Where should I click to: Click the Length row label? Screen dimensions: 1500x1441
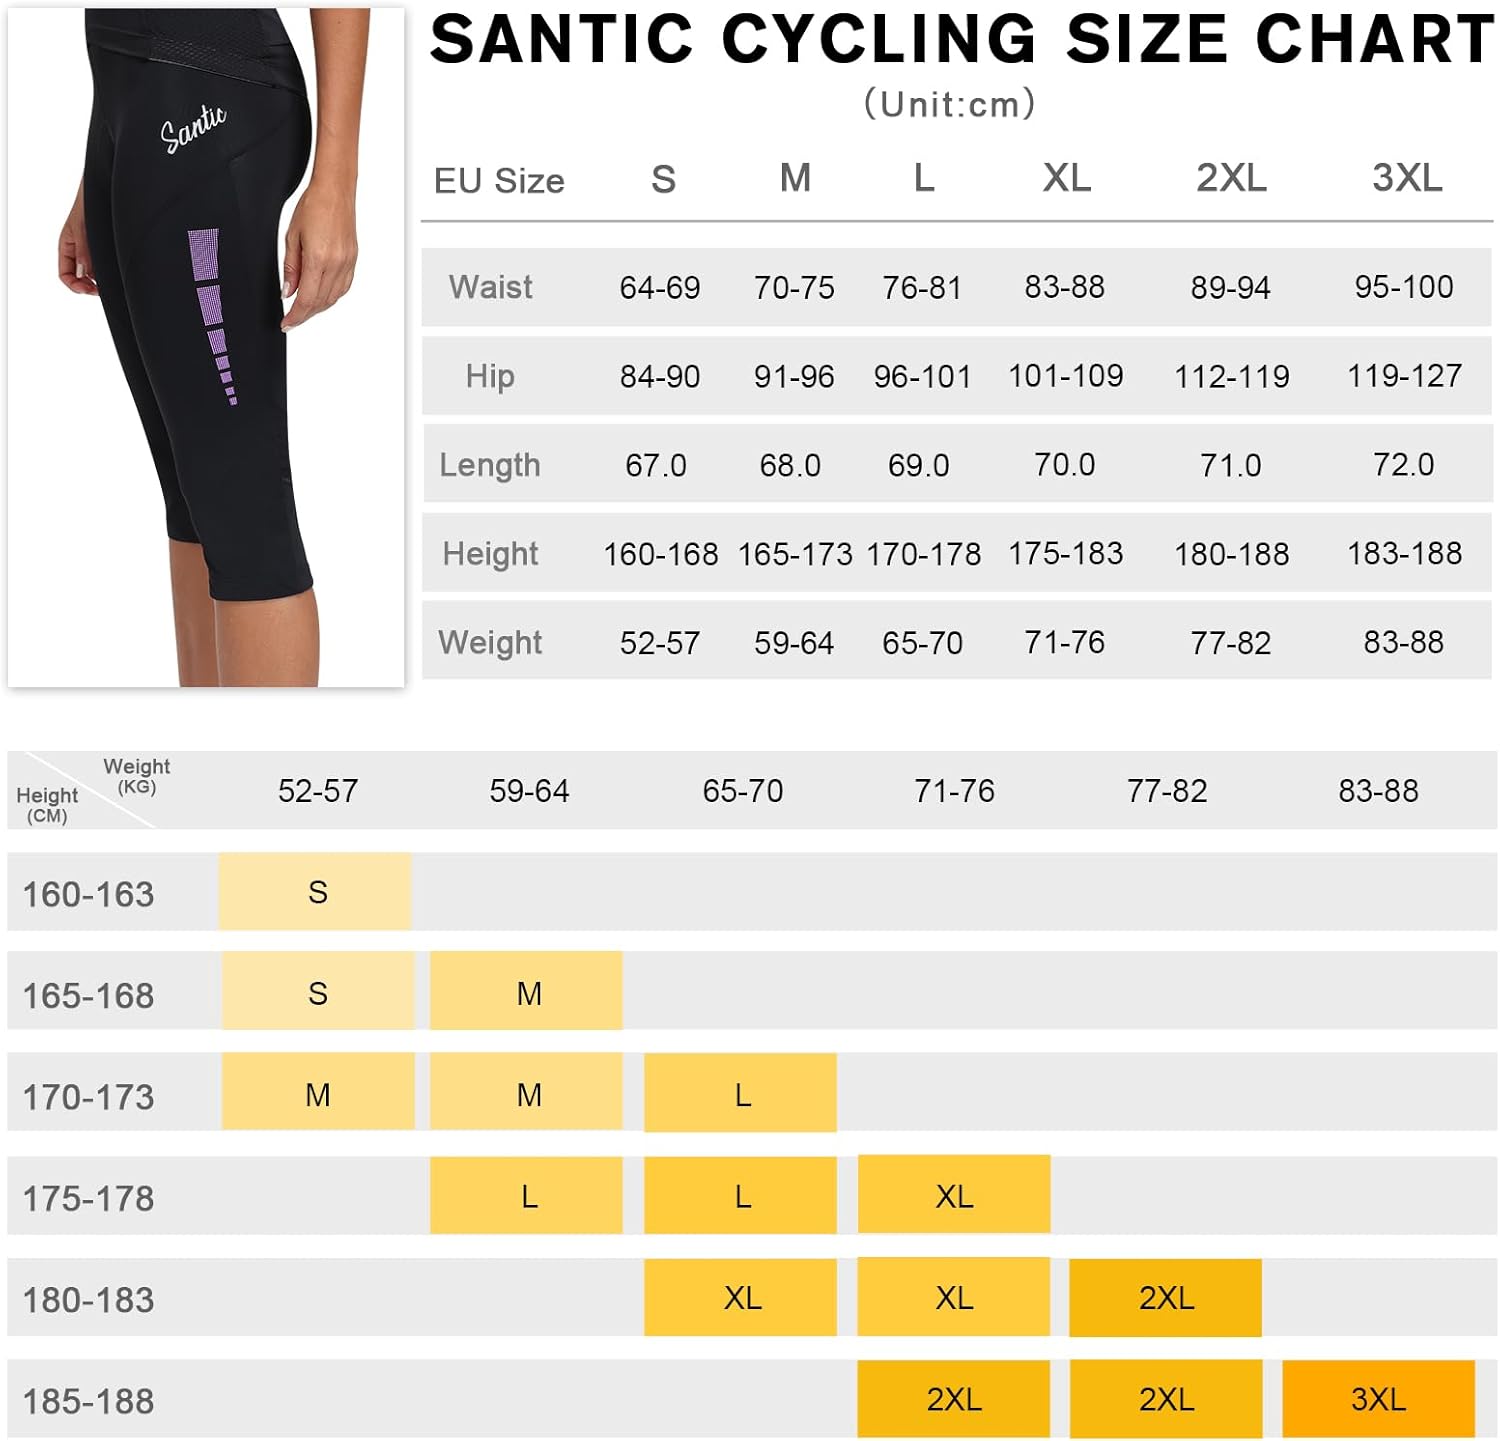490,465
